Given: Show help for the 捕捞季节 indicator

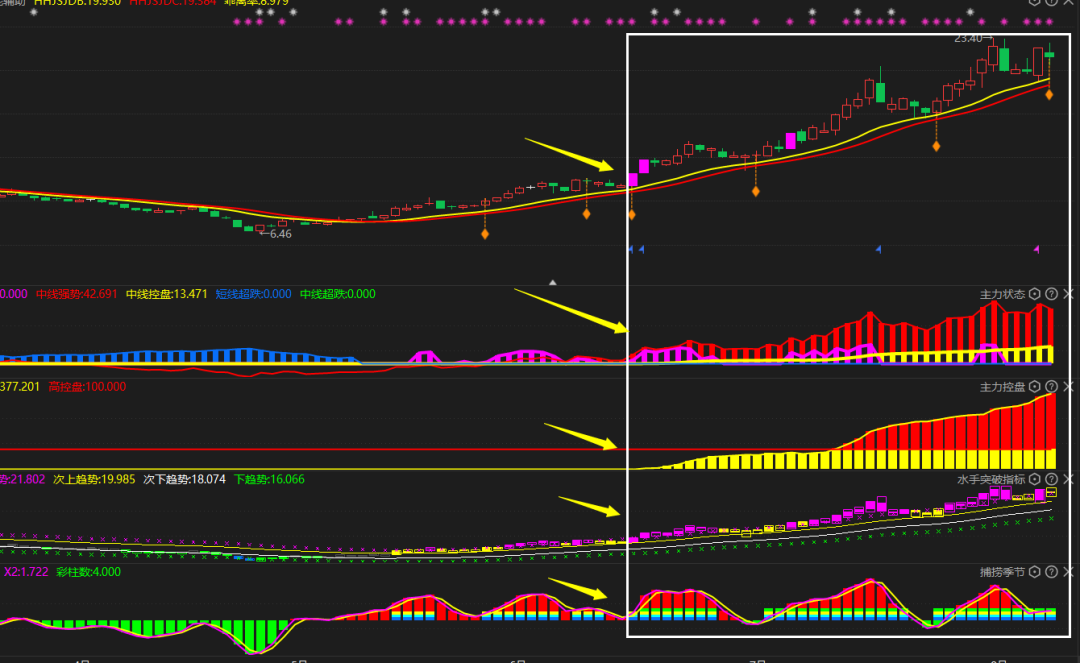Looking at the screenshot, I should pos(1051,572).
